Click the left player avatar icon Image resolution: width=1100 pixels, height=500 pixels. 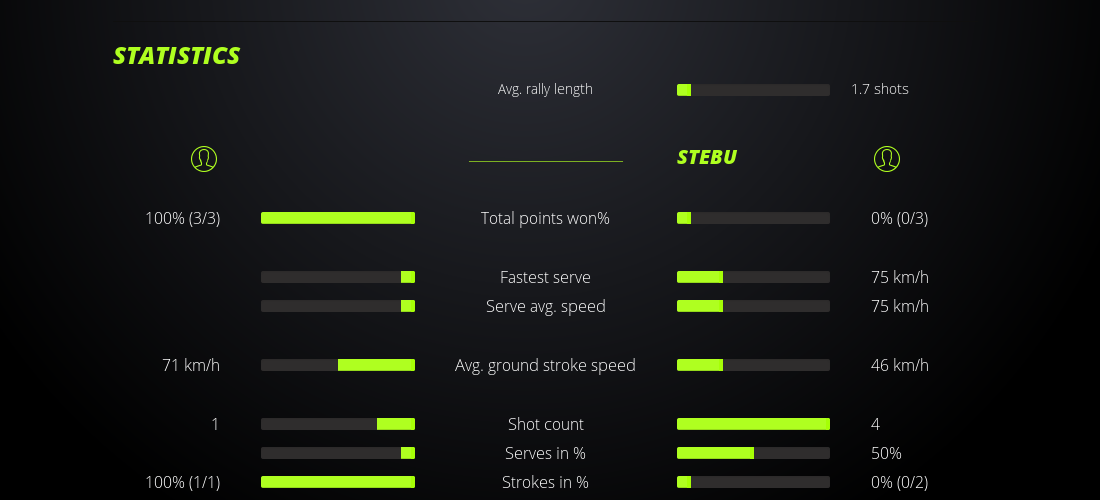click(x=204, y=158)
